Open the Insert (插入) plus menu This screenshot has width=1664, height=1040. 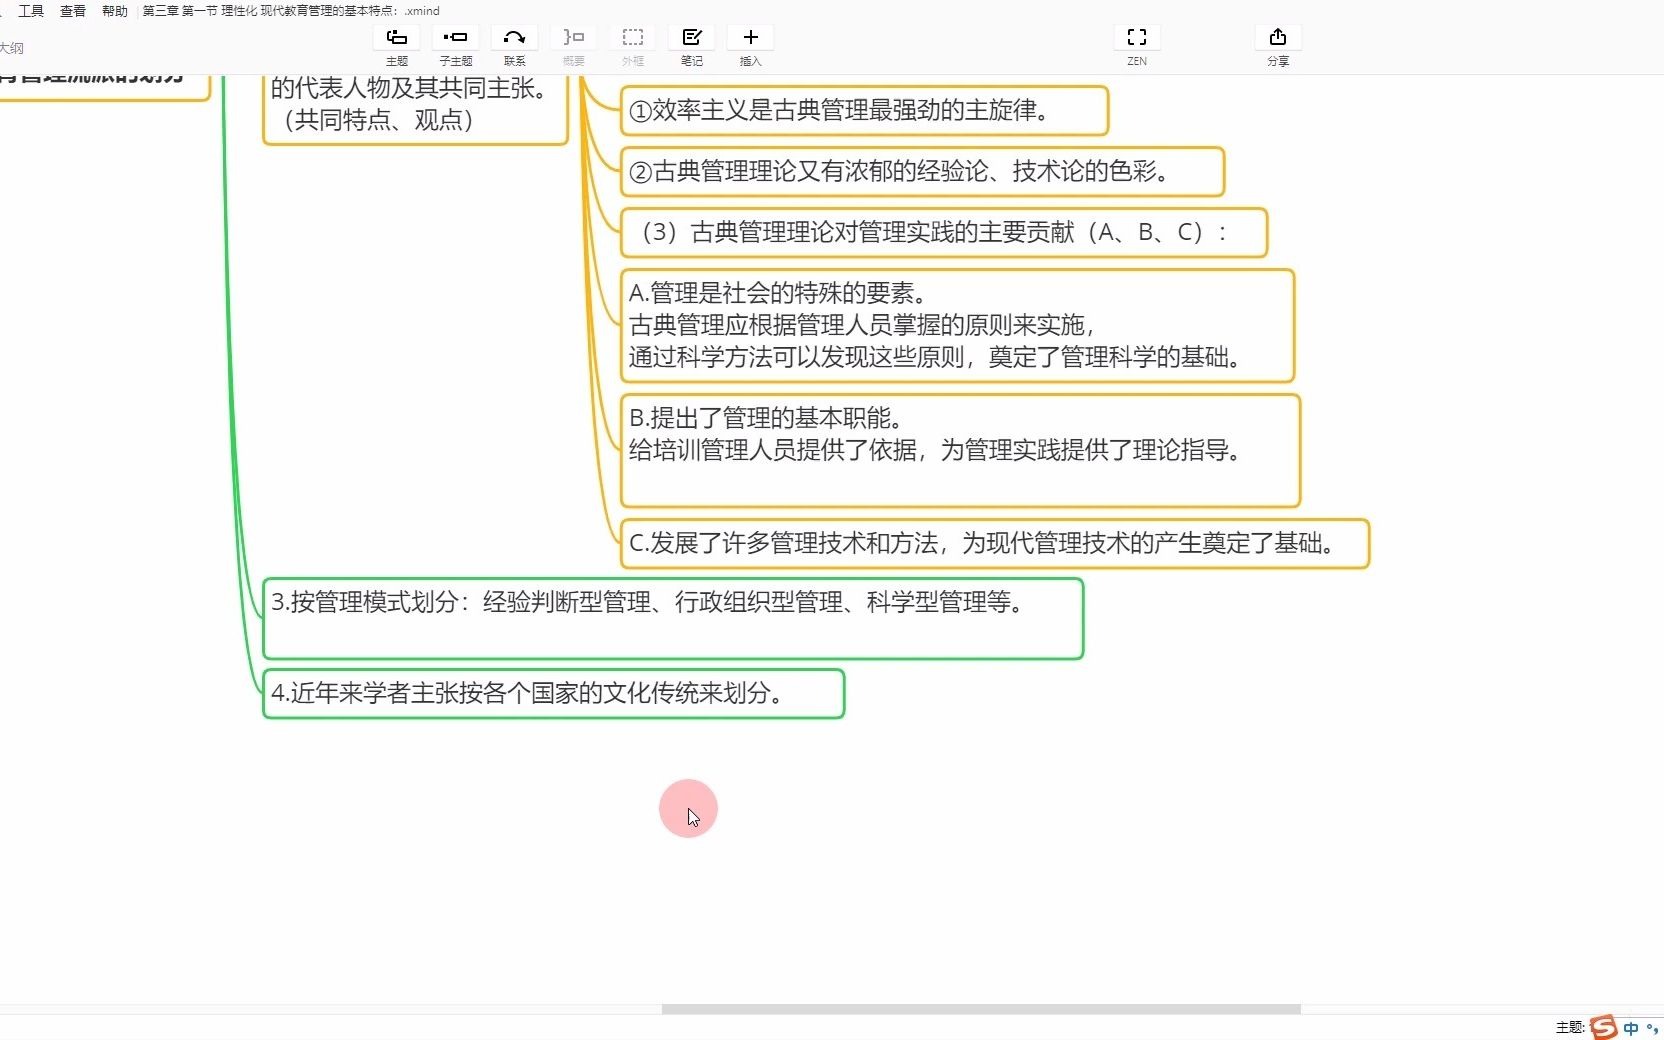tap(751, 38)
